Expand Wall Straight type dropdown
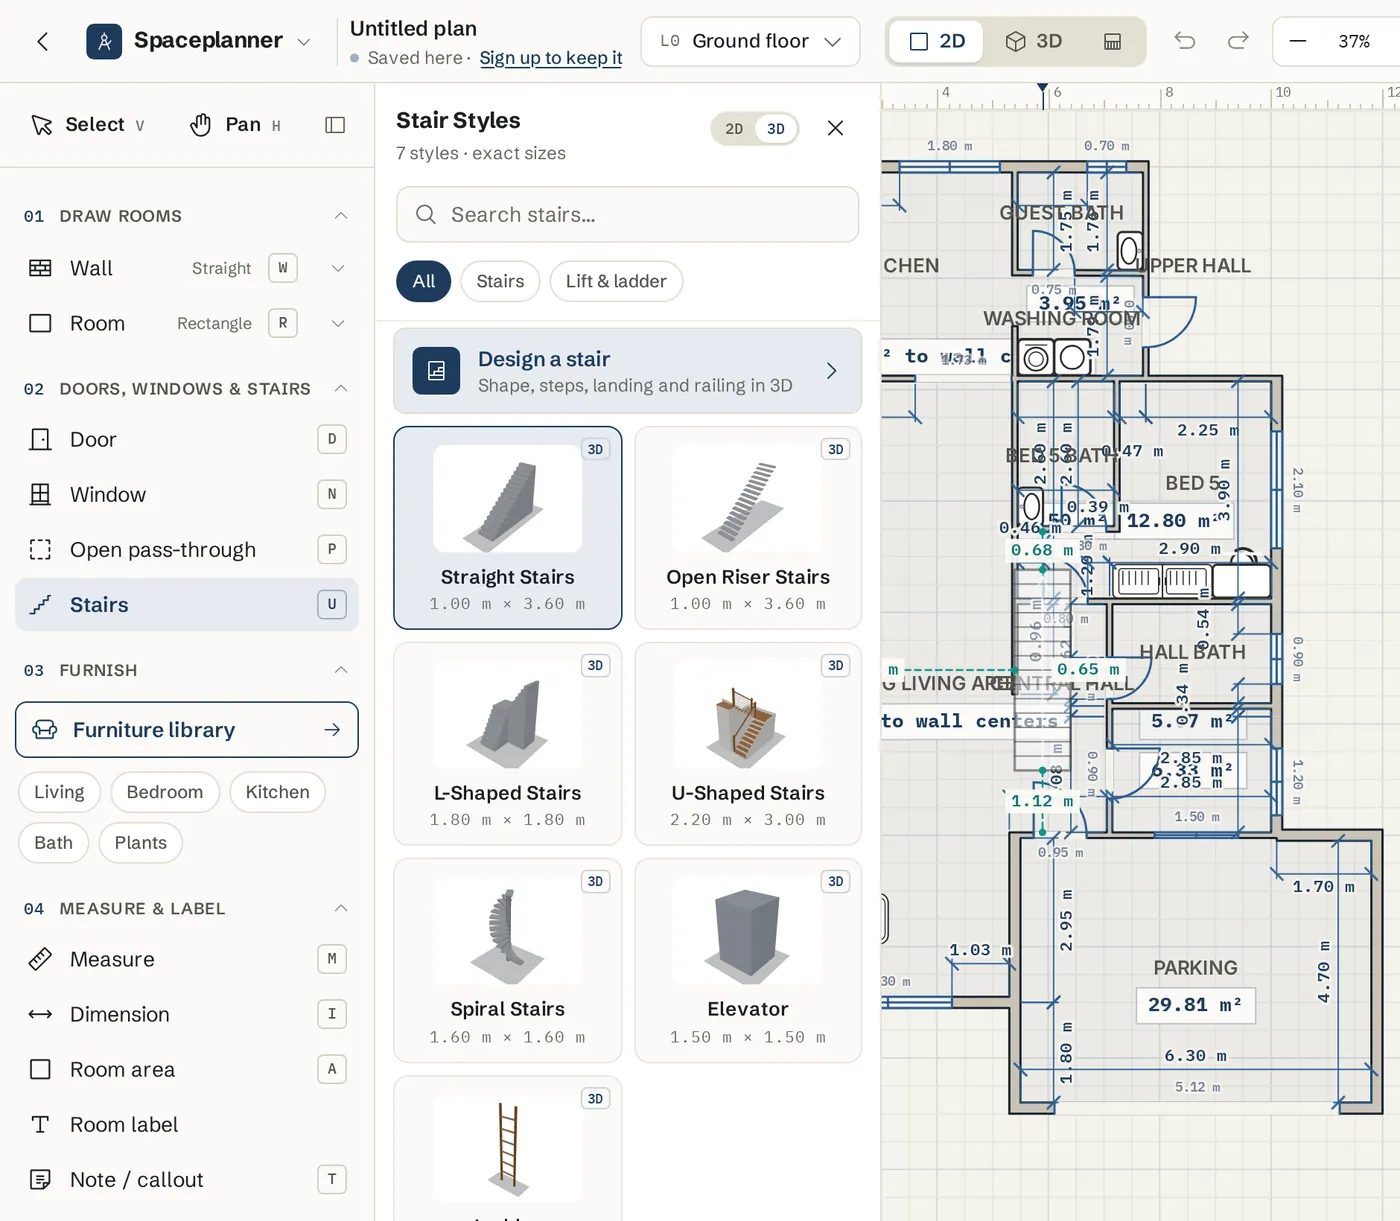The image size is (1400, 1221). (x=338, y=268)
